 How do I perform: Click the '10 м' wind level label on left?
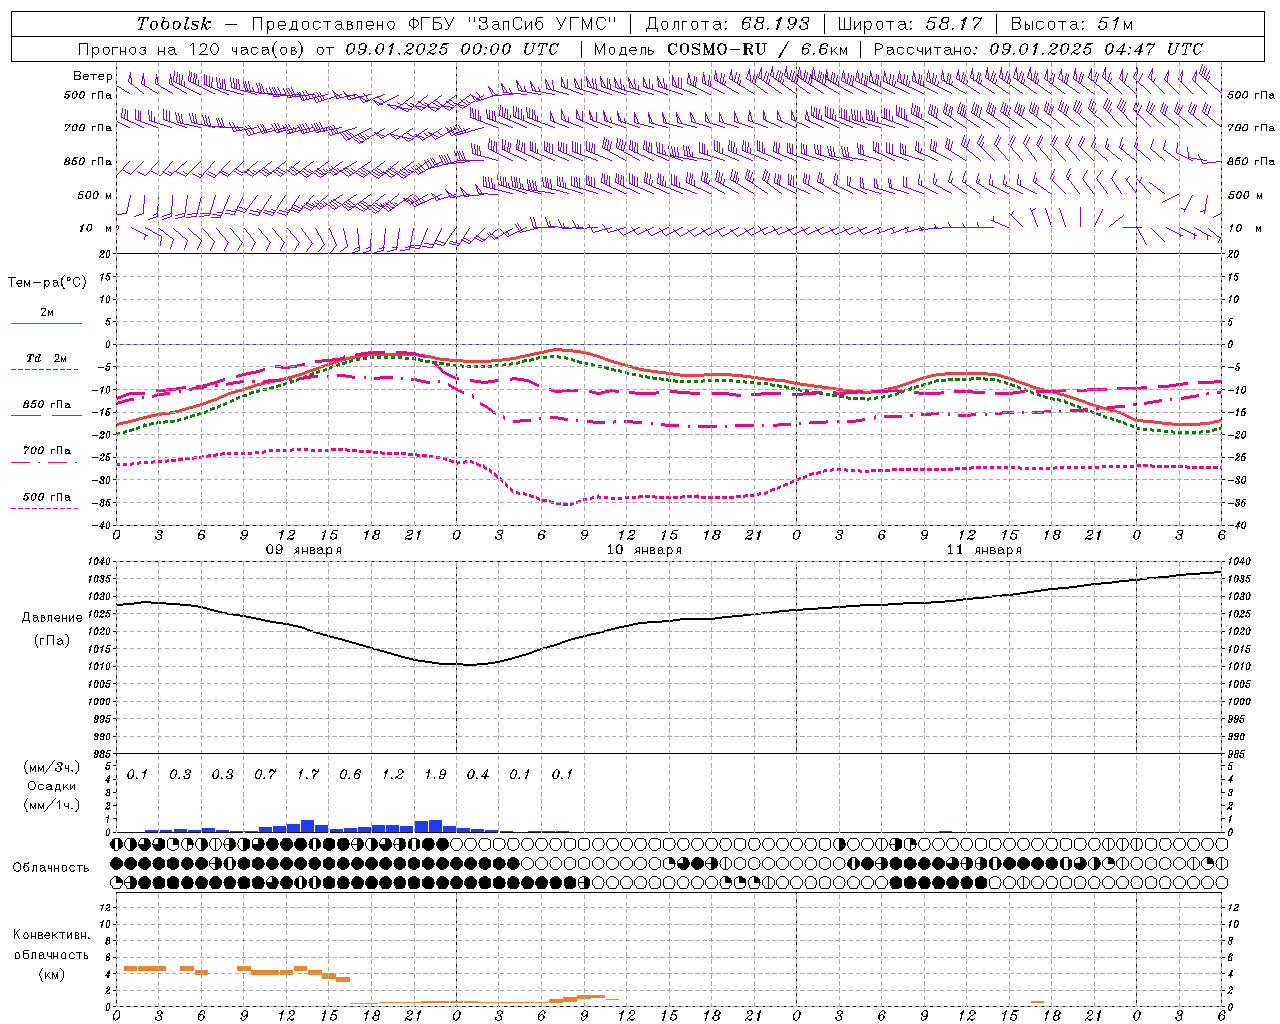coord(96,228)
